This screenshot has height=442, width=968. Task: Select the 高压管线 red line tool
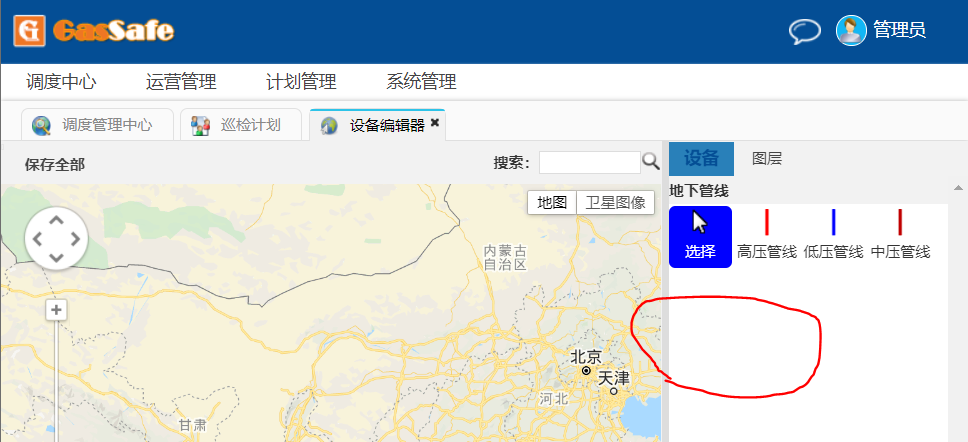766,236
